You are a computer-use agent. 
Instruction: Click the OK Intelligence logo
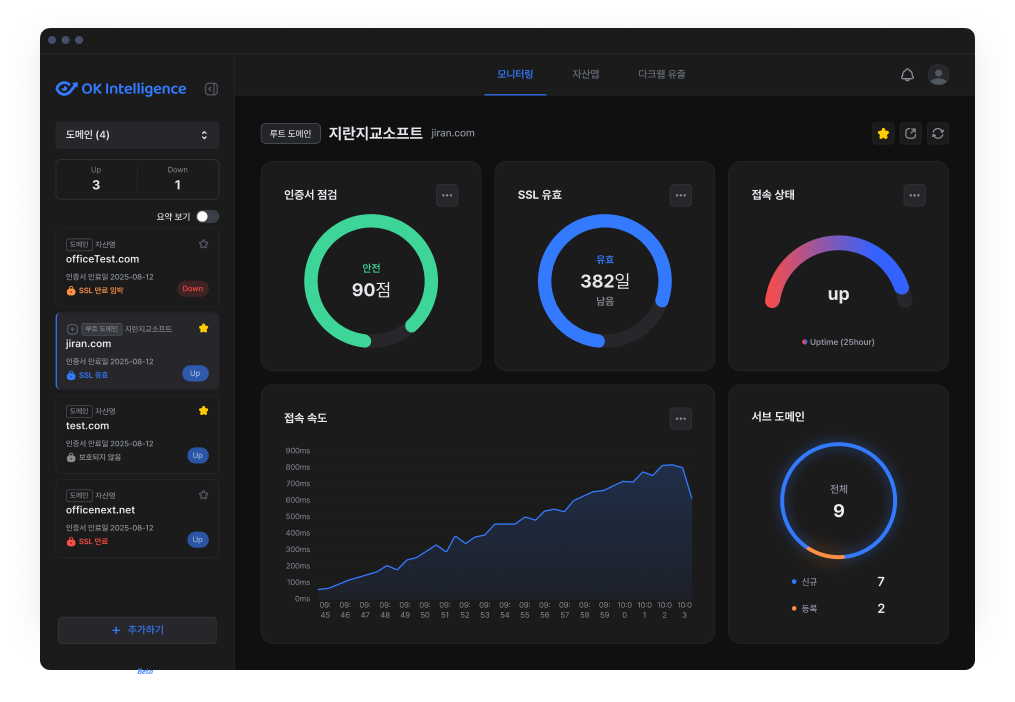tap(121, 89)
